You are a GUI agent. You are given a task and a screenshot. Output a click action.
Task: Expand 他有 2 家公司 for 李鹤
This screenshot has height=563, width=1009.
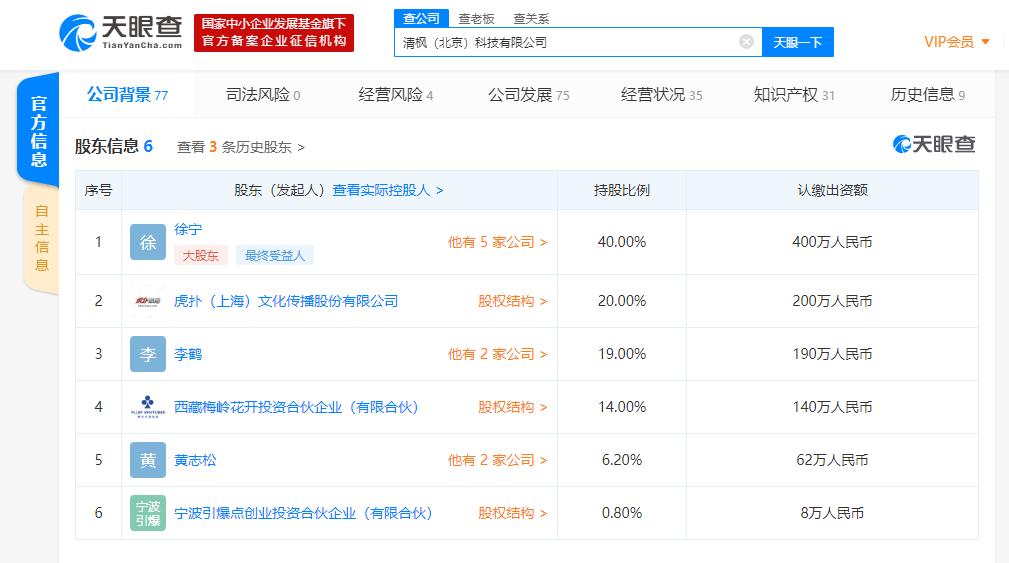click(x=497, y=355)
